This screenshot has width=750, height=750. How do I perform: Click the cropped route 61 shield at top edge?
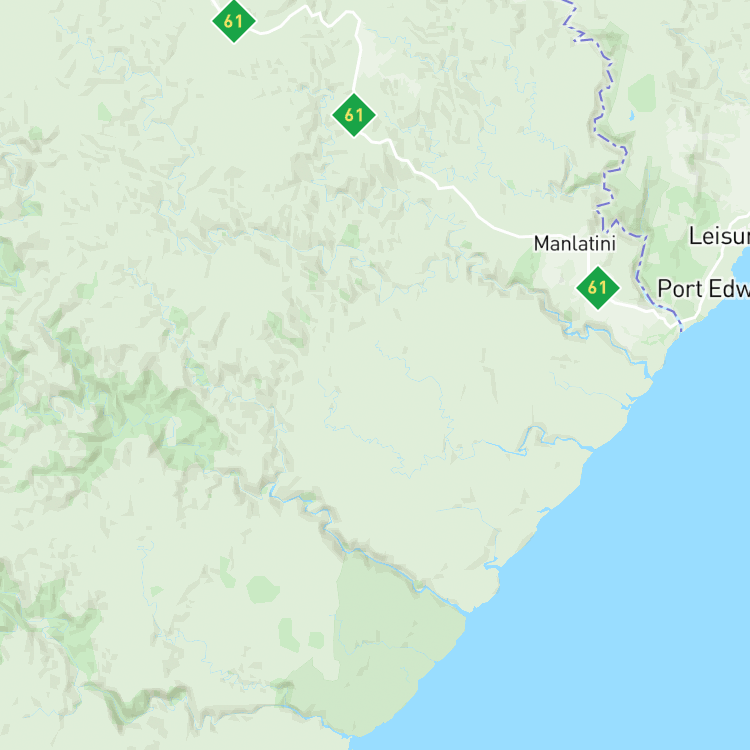233,21
